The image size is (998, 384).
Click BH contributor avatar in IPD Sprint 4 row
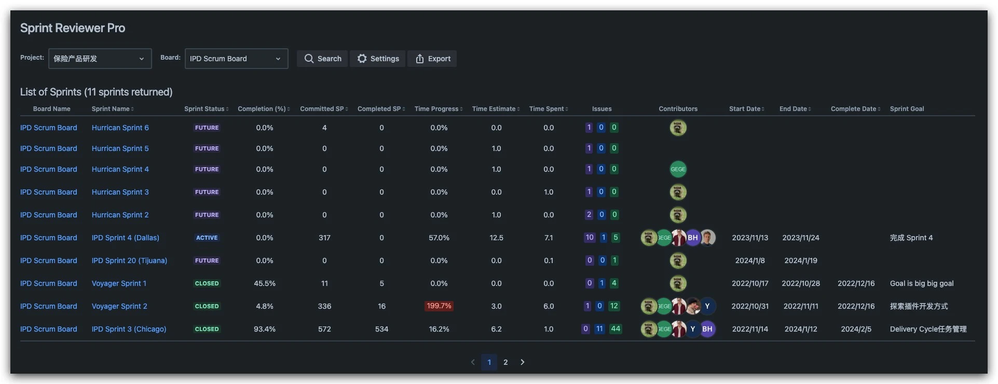tap(693, 238)
